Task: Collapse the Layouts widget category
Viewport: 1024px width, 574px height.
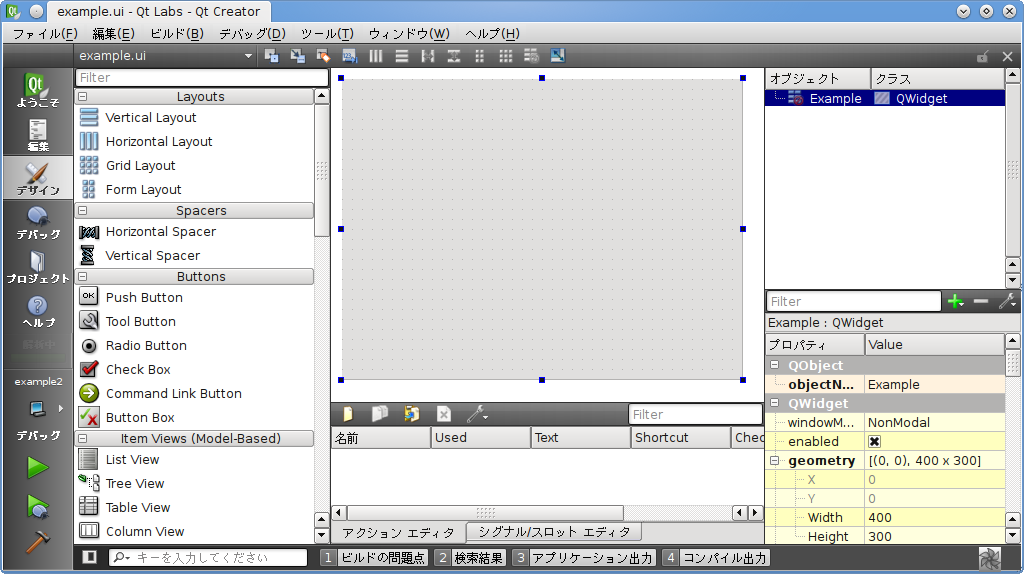Action: click(x=82, y=97)
